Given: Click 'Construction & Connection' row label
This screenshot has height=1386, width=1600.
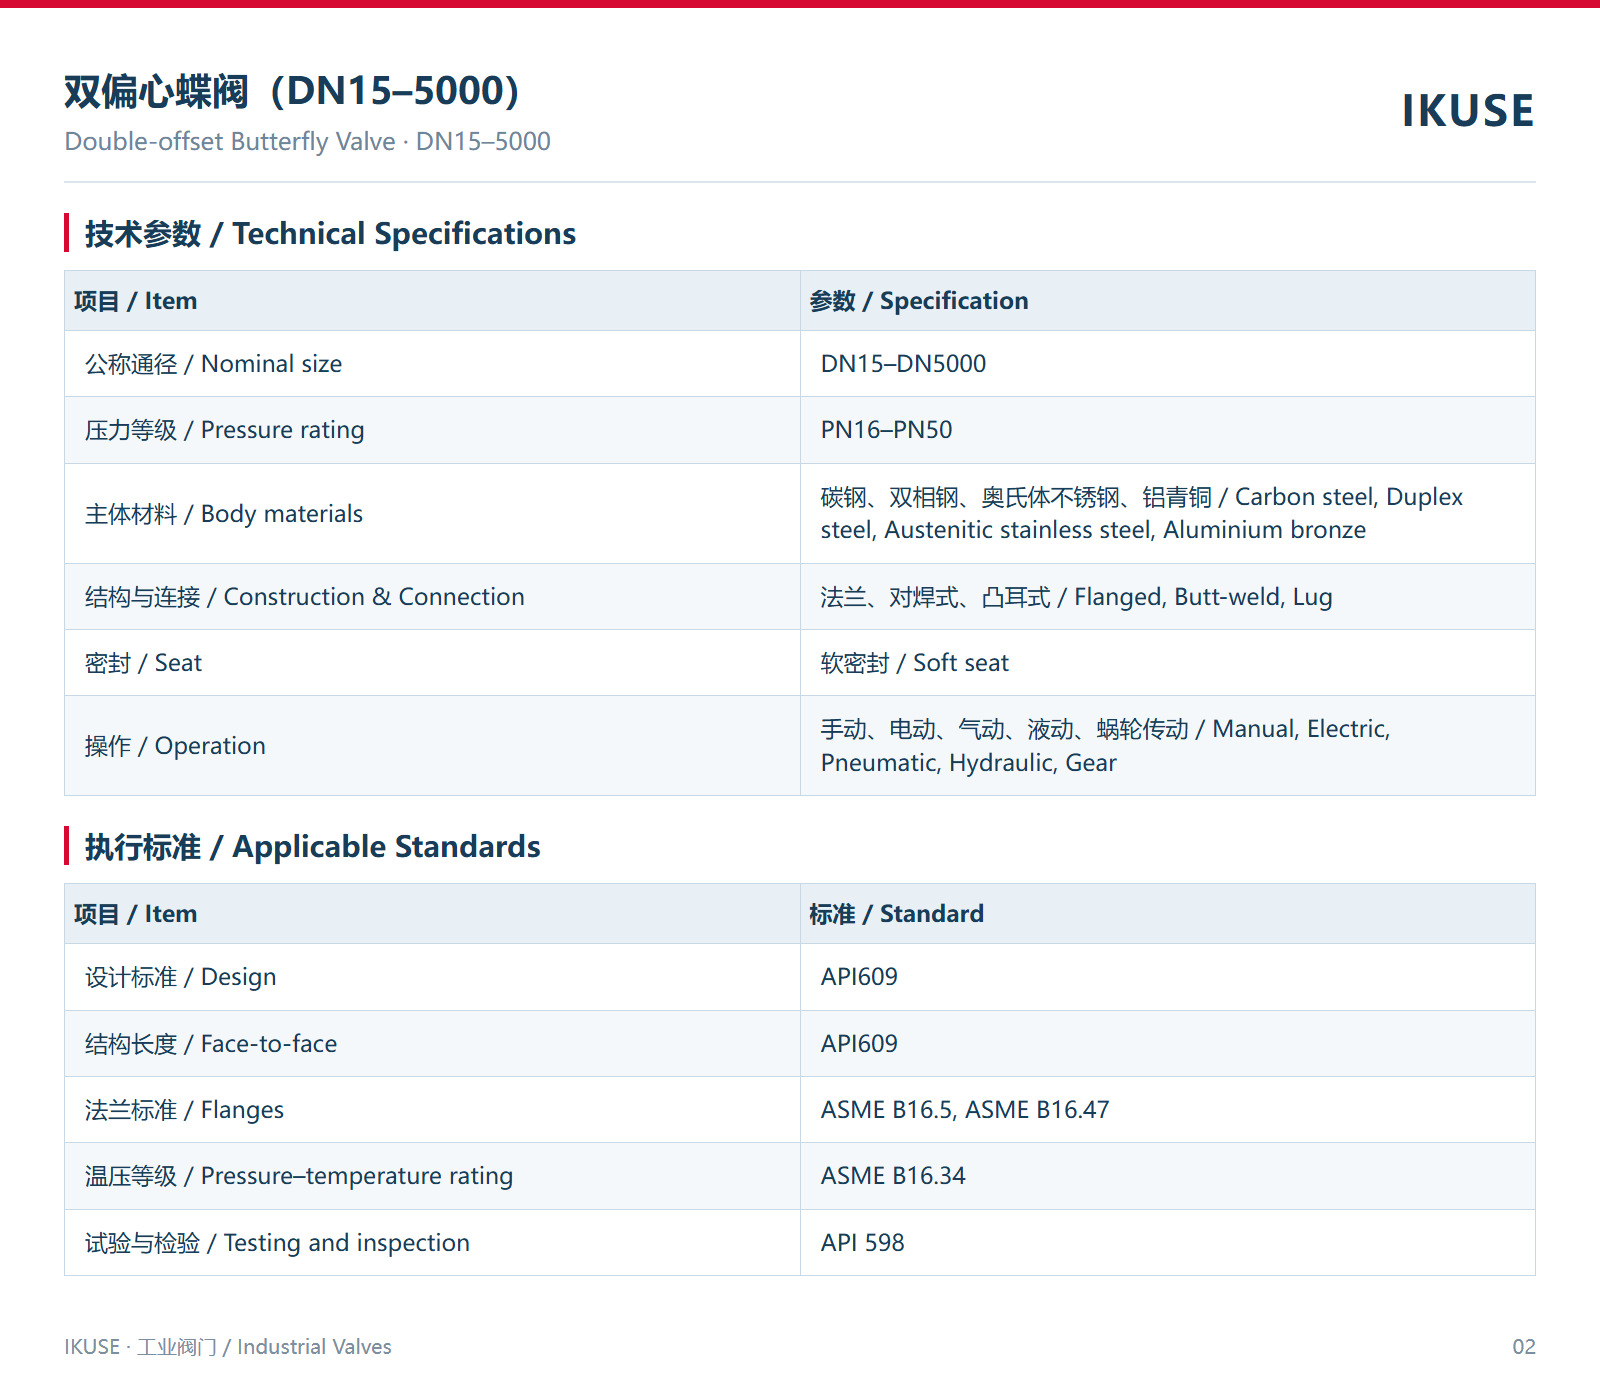Looking at the screenshot, I should coord(304,597).
